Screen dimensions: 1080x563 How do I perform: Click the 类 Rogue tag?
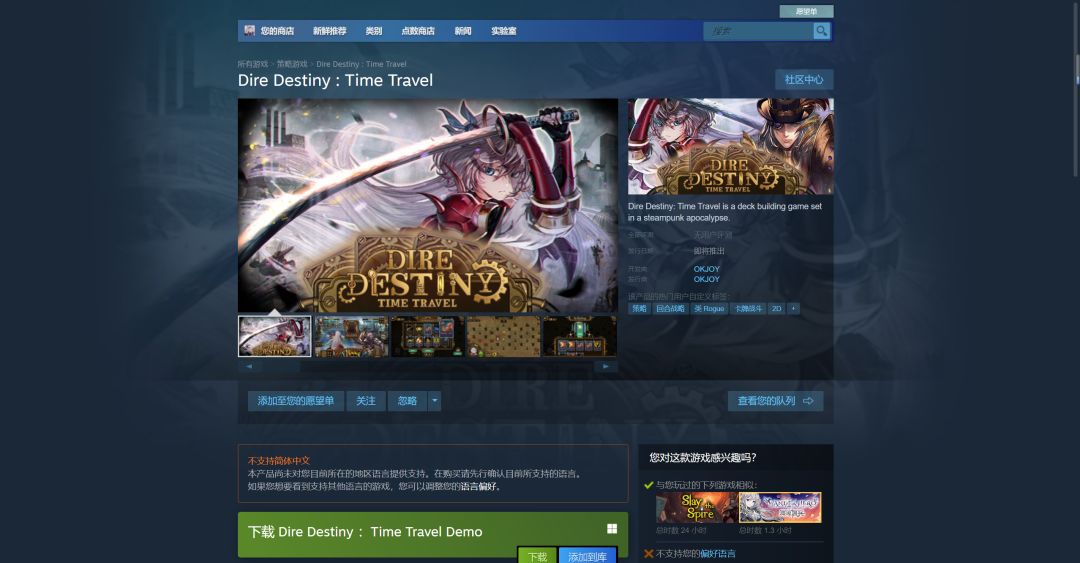click(x=709, y=309)
